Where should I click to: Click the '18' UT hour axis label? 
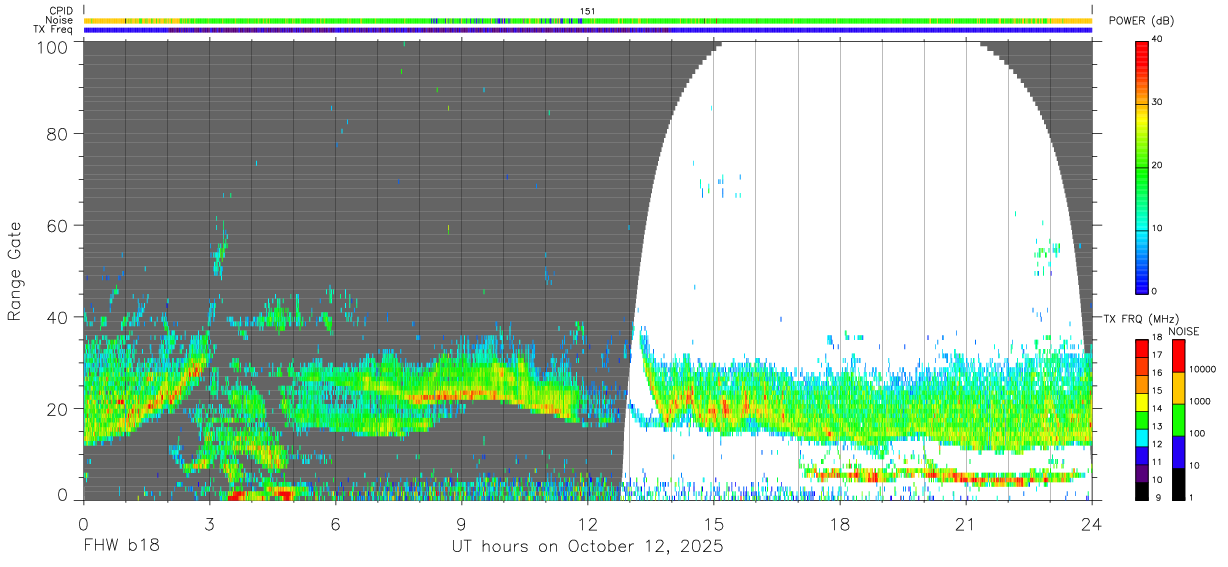tap(840, 523)
